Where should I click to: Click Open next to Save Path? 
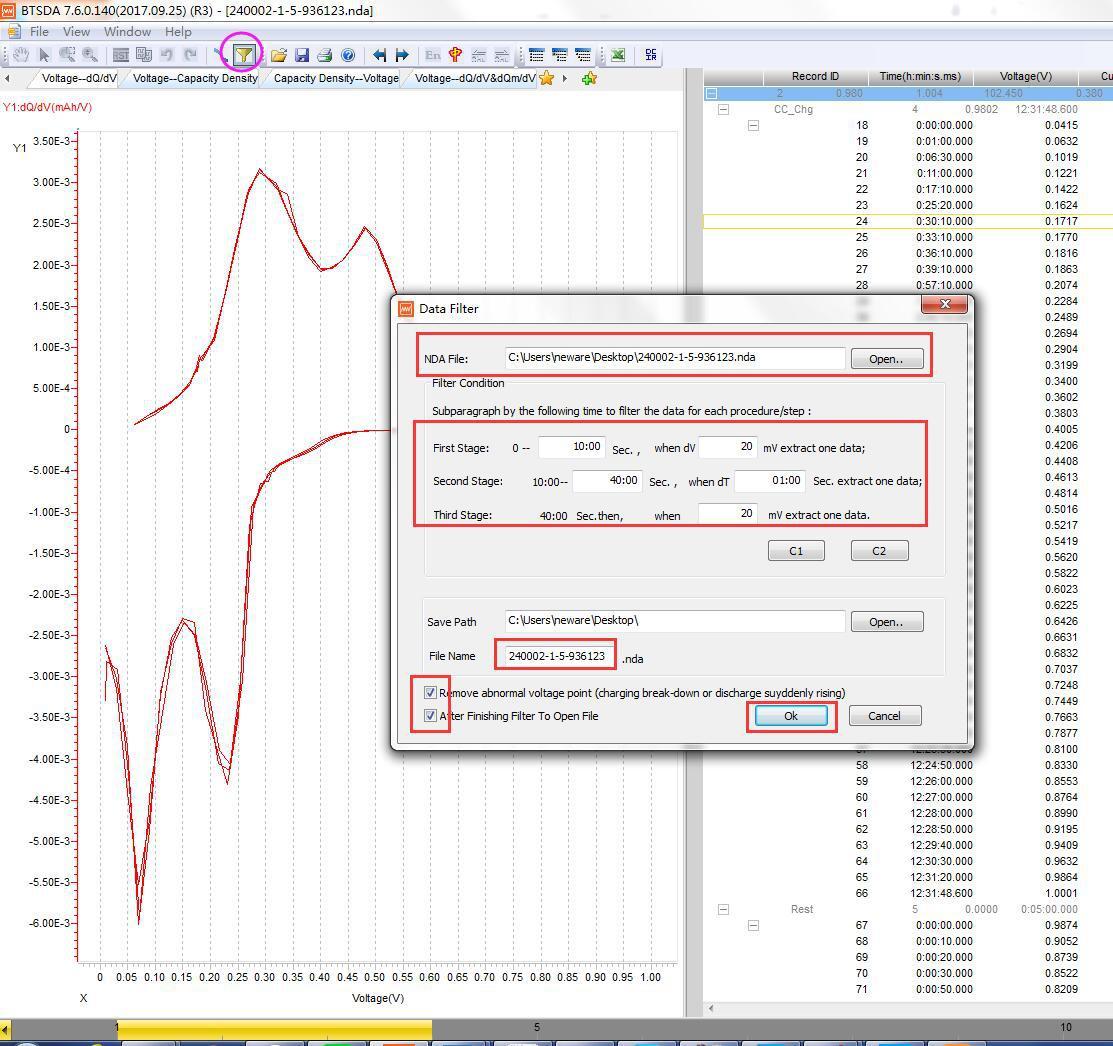pos(887,622)
